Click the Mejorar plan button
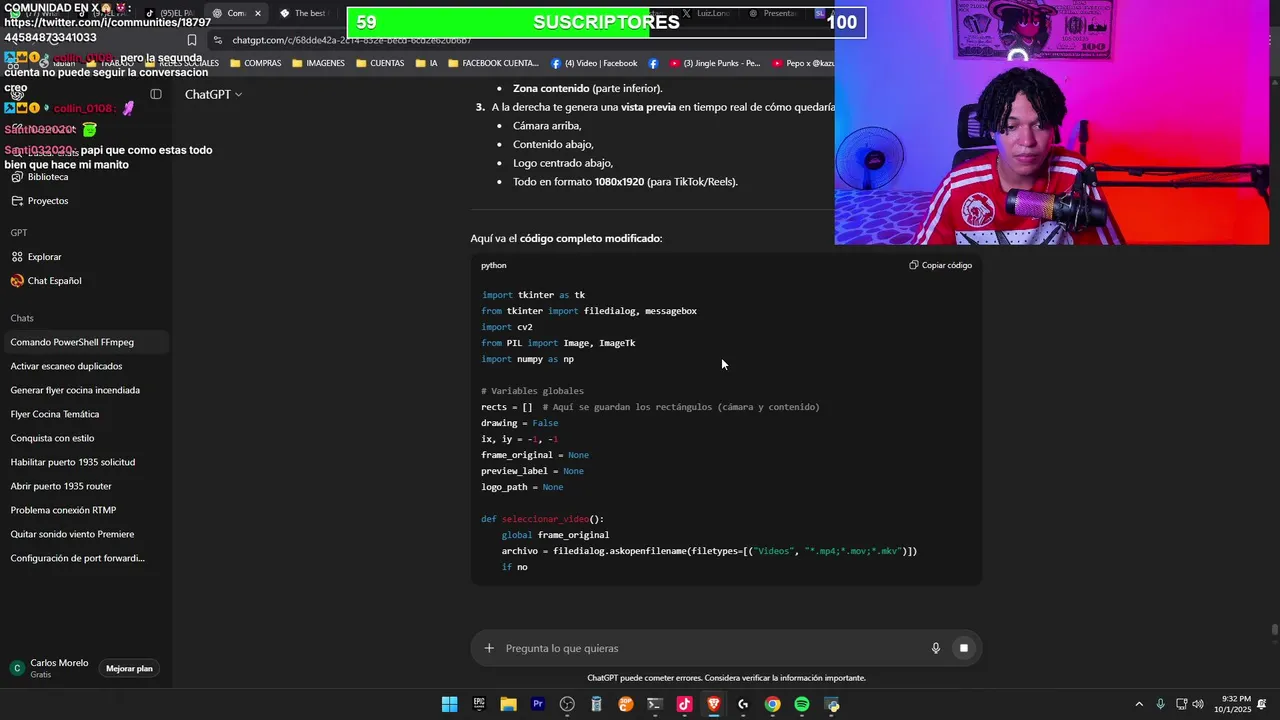Viewport: 1280px width, 720px height. pos(129,668)
